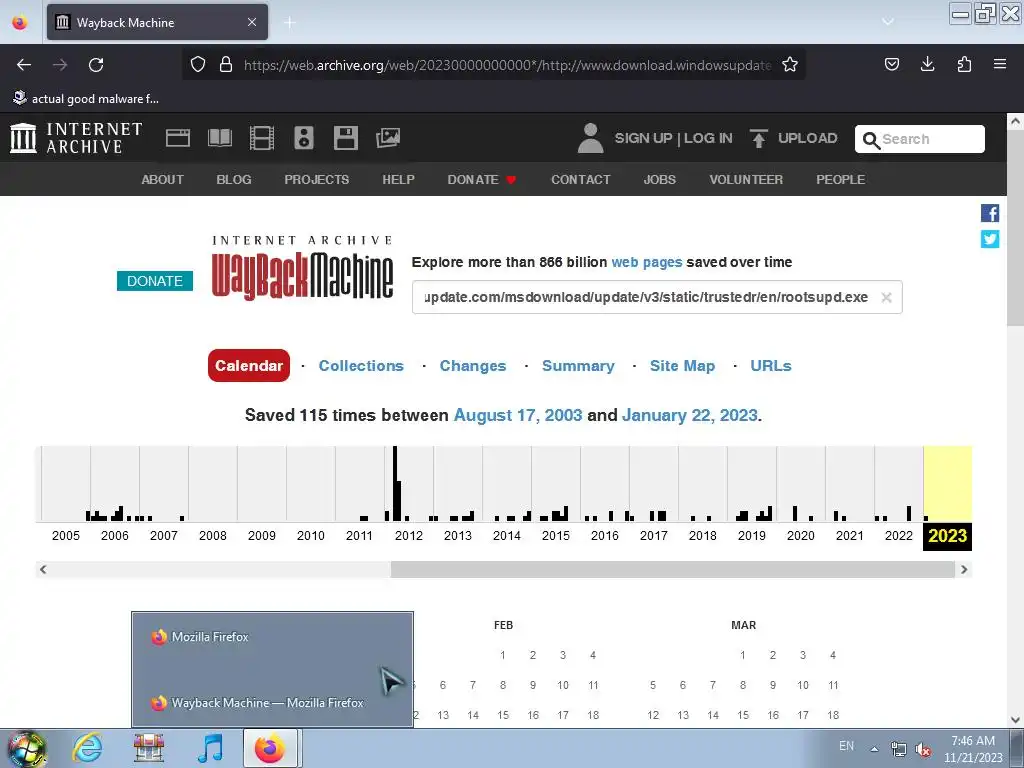The image size is (1024, 768).
Task: Reload the page with refresh icon
Action: click(x=96, y=65)
